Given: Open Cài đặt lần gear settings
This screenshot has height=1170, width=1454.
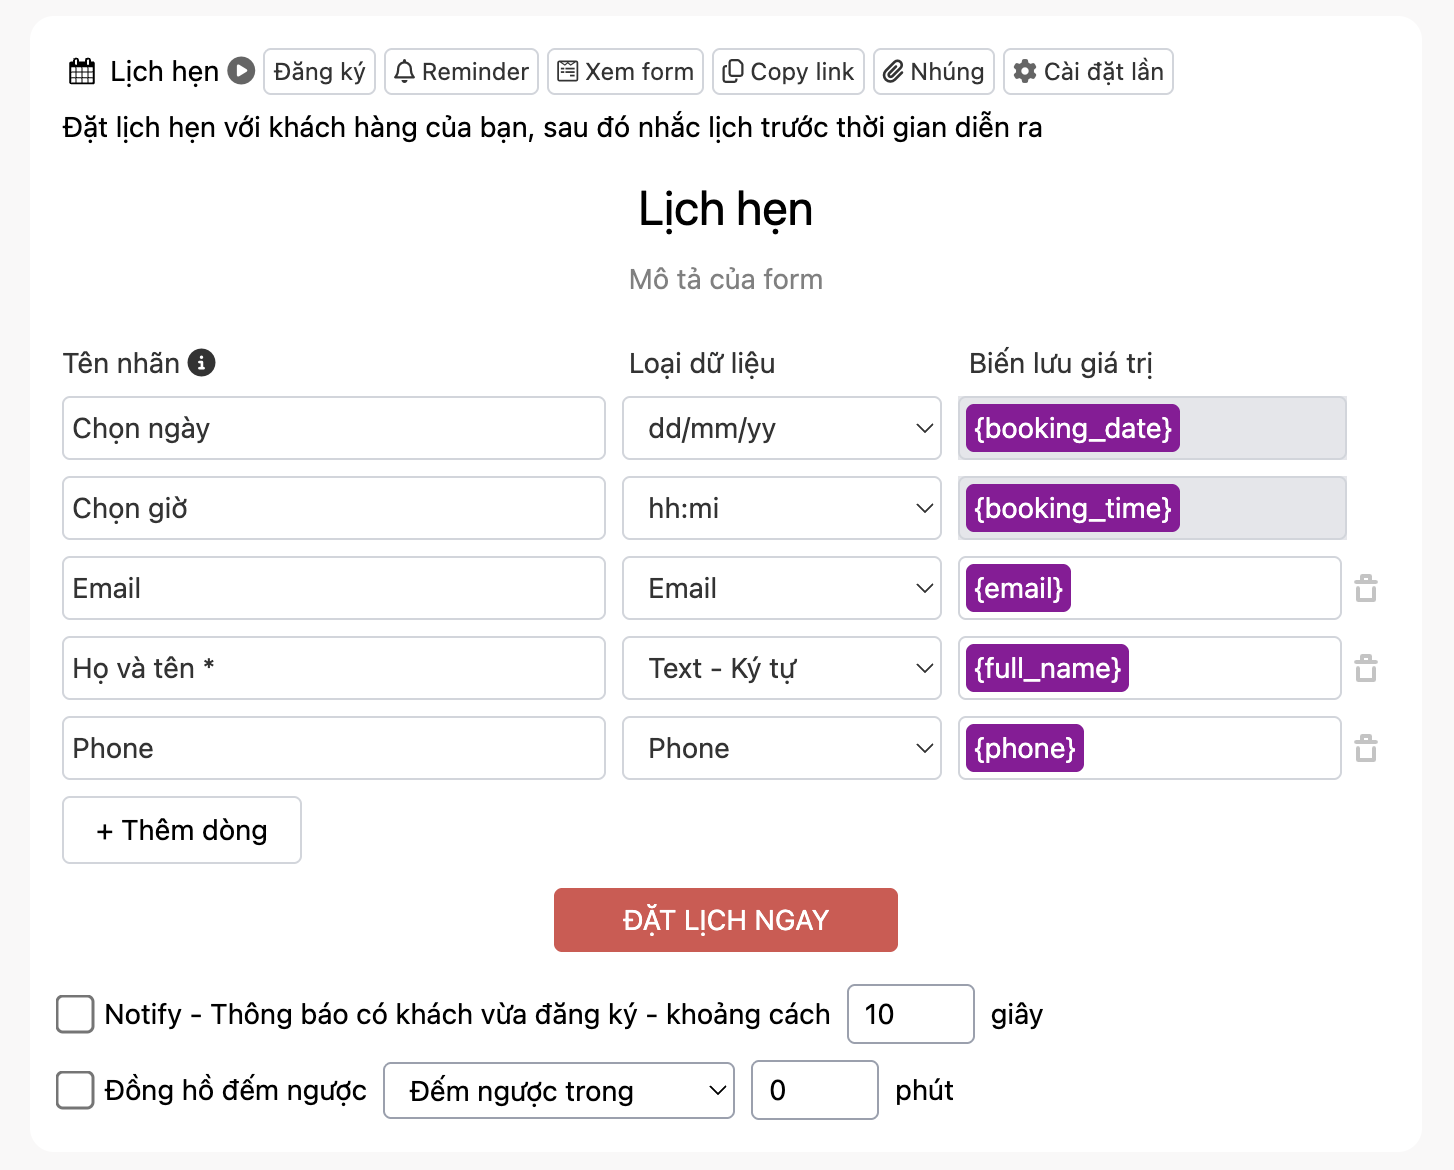Looking at the screenshot, I should point(1087,72).
